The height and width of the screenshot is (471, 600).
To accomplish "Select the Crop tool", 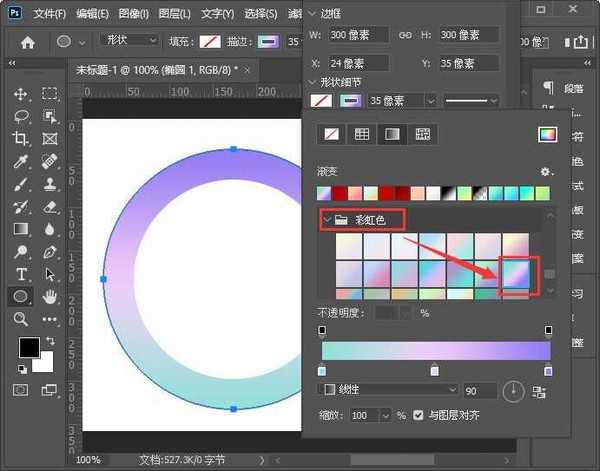I will (x=21, y=138).
